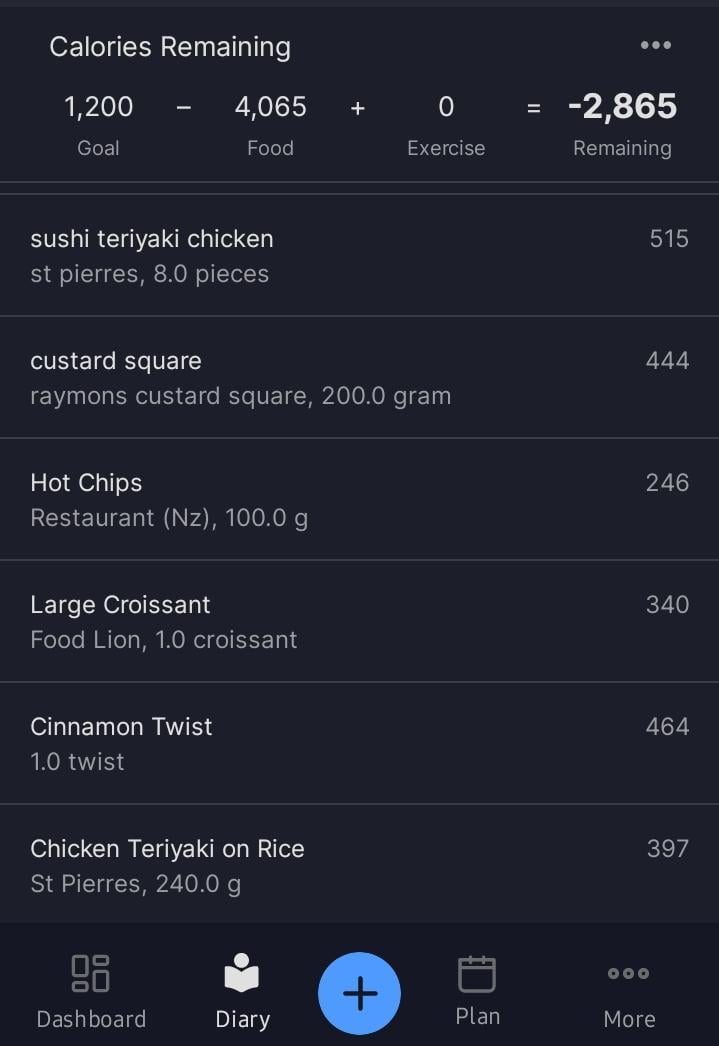The width and height of the screenshot is (719, 1046).
Task: Tap the 0 Exercise value
Action: 446,107
